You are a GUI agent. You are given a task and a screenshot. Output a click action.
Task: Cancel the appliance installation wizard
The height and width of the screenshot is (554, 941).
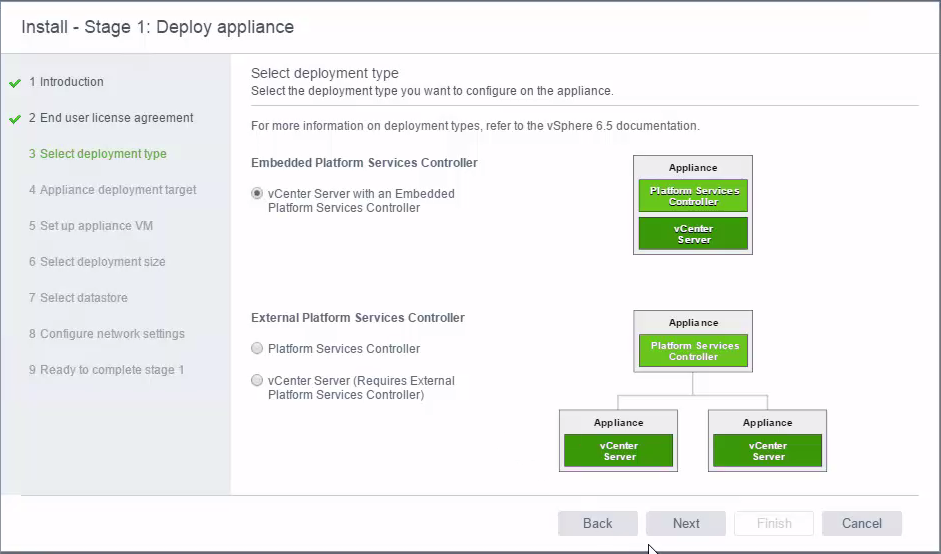click(862, 523)
